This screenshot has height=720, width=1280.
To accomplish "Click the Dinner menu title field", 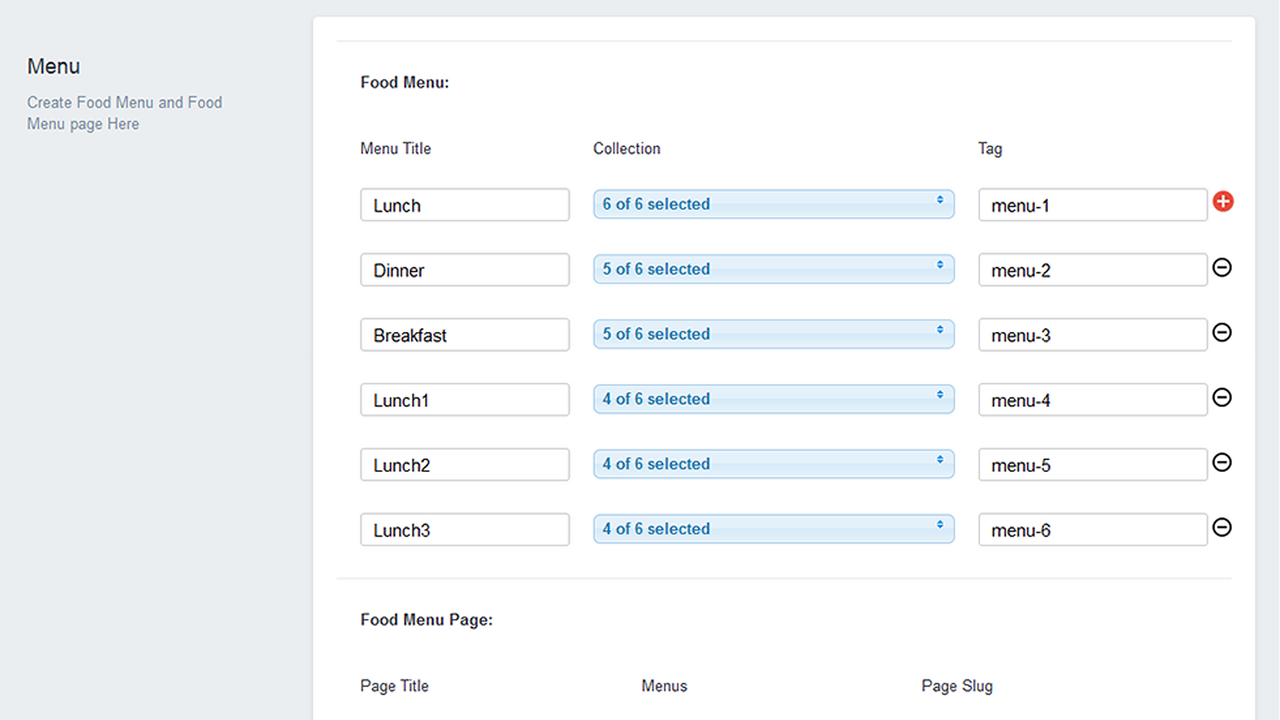I will [x=464, y=269].
